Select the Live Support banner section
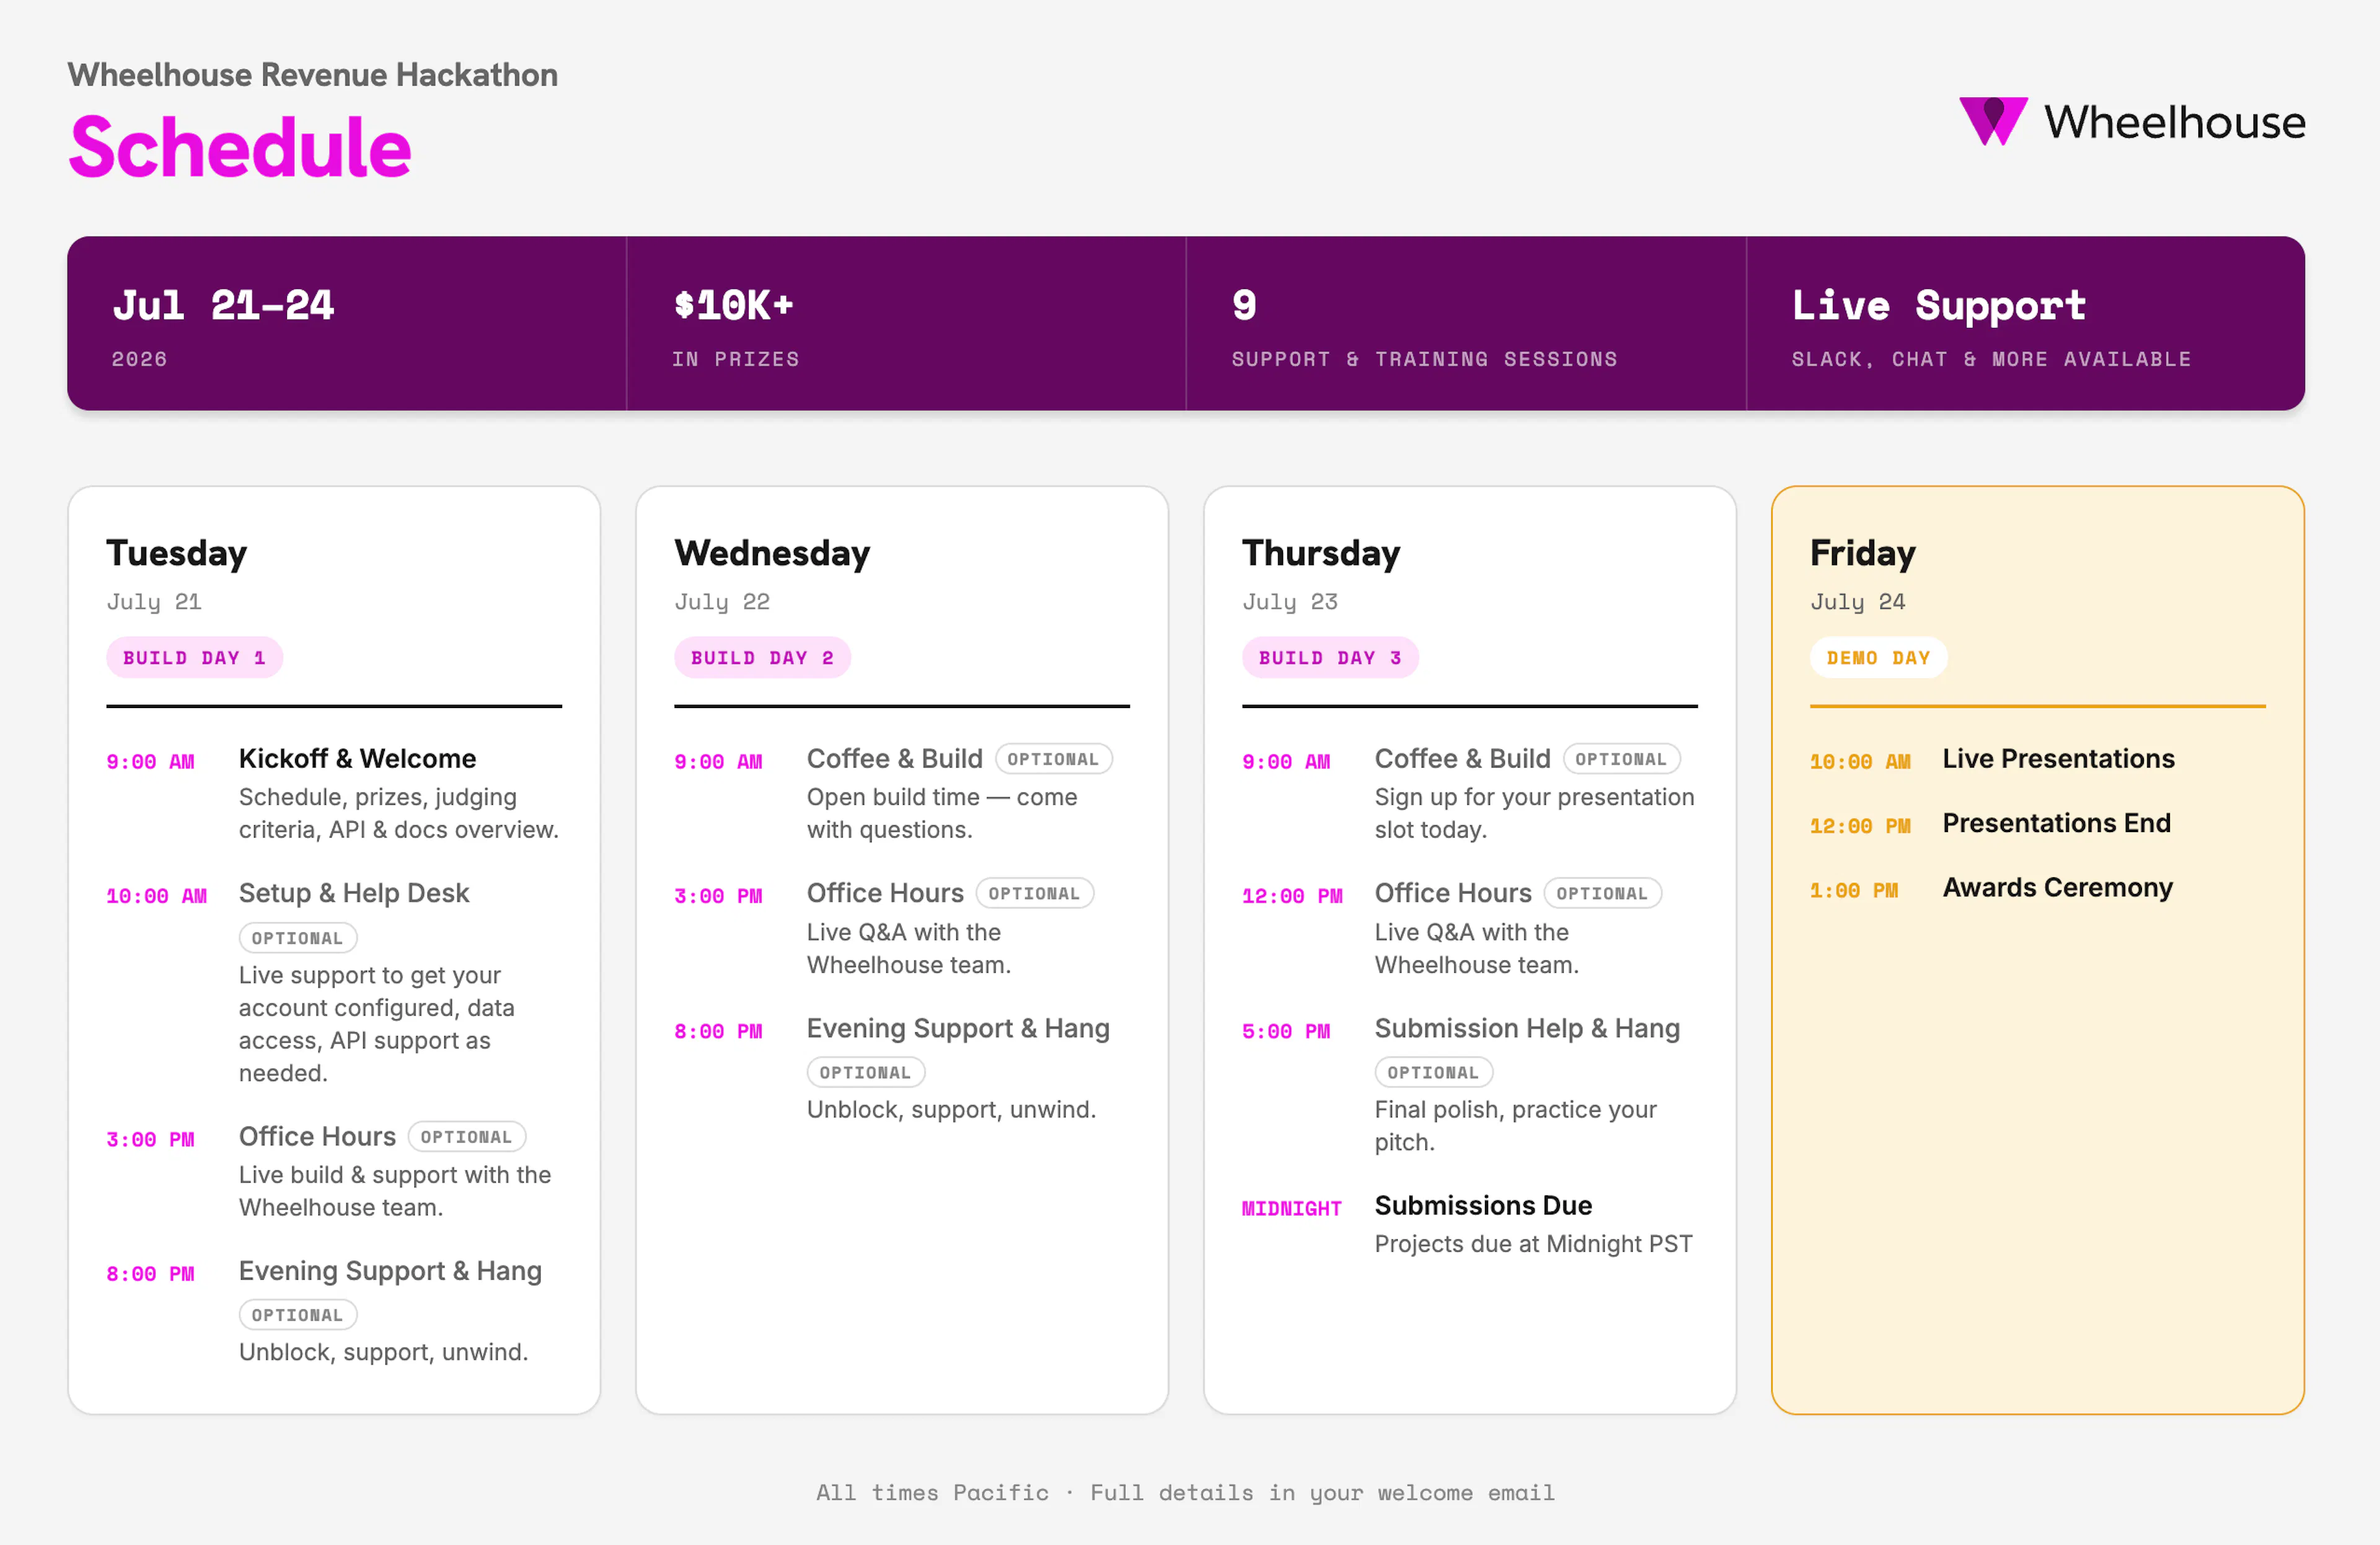Screen dimensions: 2380x1545 2026,324
